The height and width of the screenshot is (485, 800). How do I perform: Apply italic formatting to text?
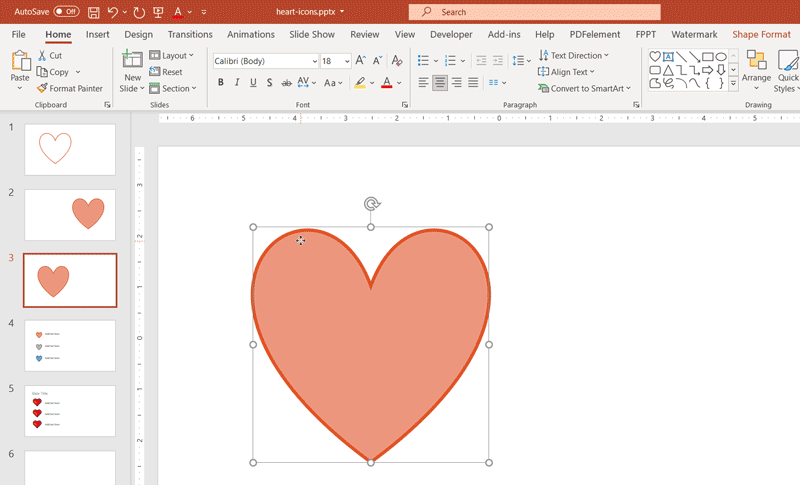pos(237,83)
